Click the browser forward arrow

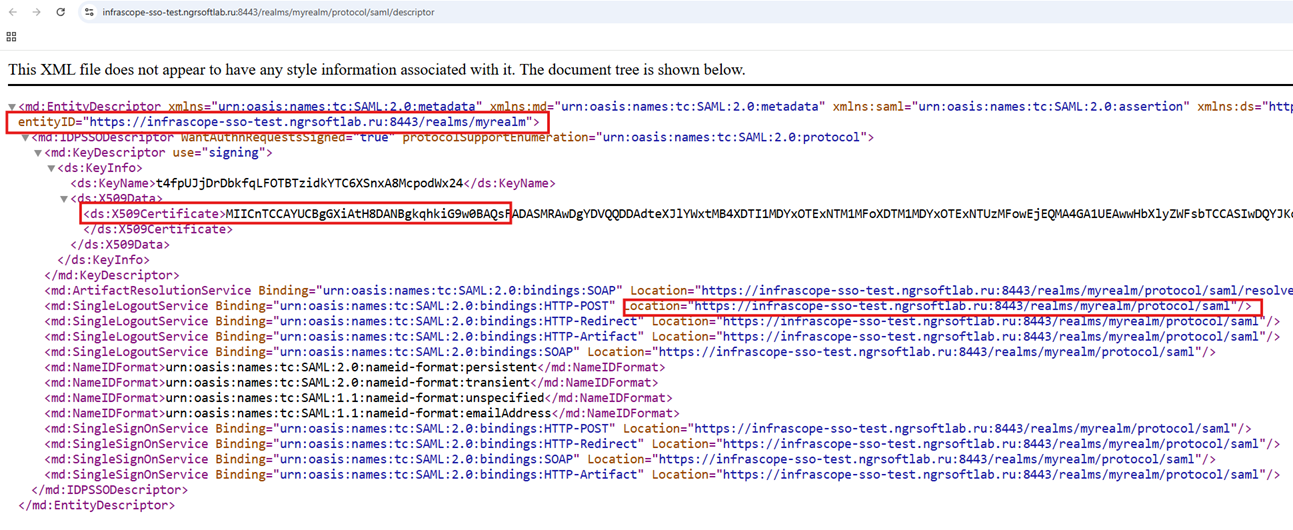tap(37, 12)
